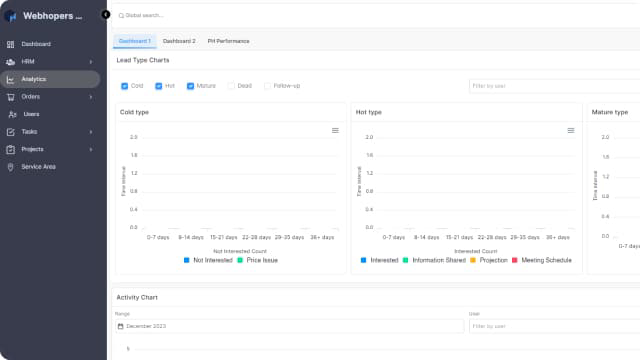Click the Tasks checklist icon

(11, 132)
